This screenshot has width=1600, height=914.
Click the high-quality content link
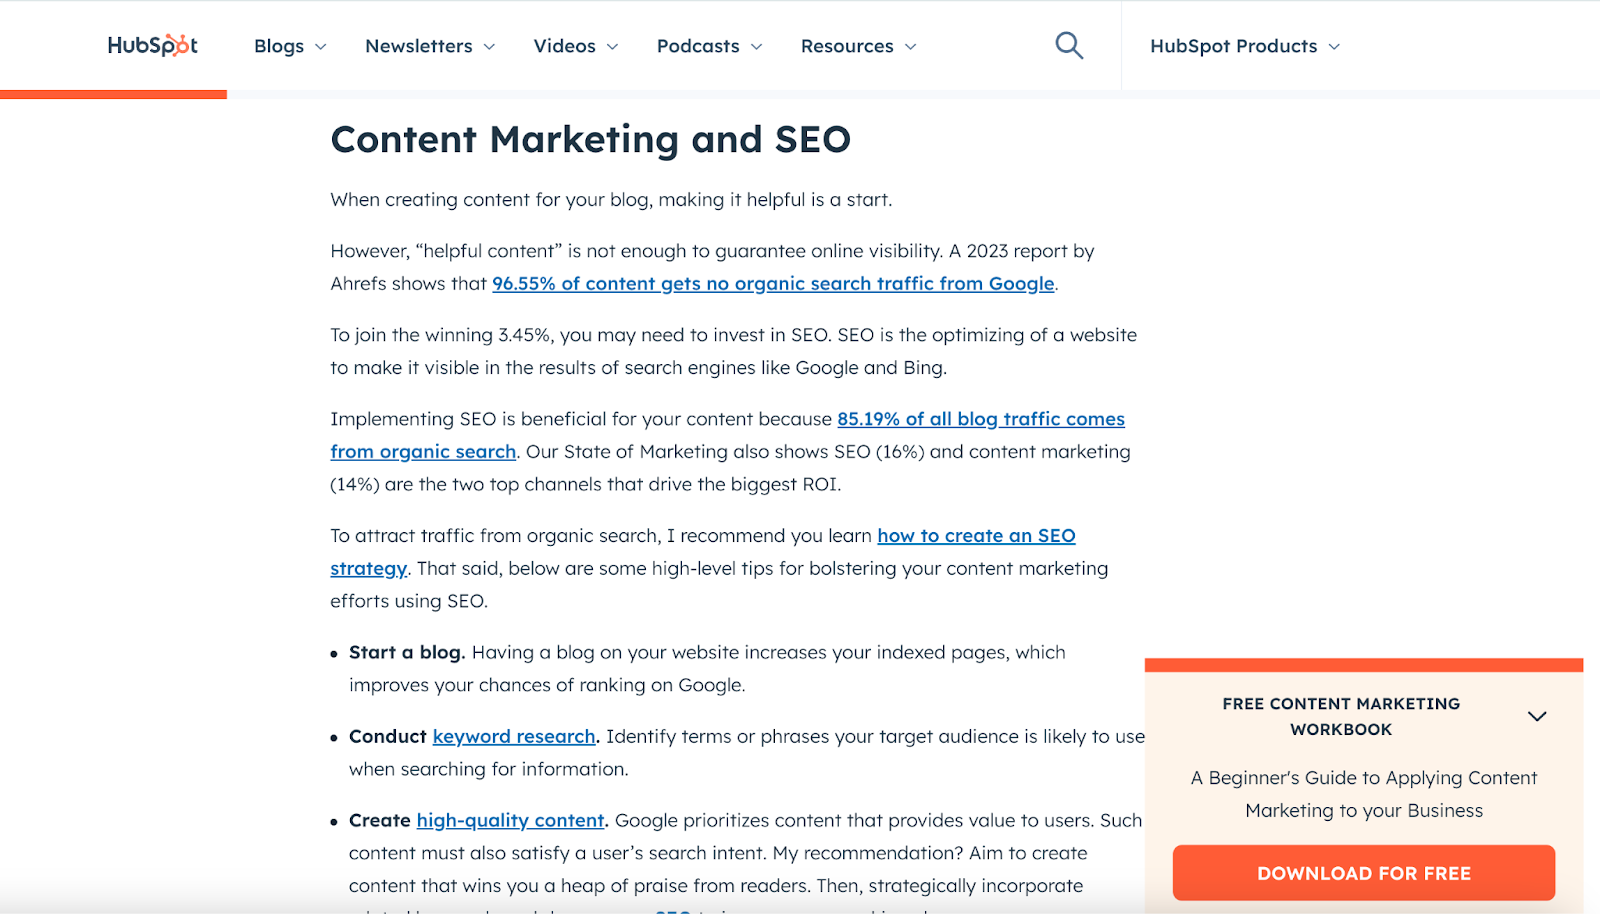pos(510,821)
